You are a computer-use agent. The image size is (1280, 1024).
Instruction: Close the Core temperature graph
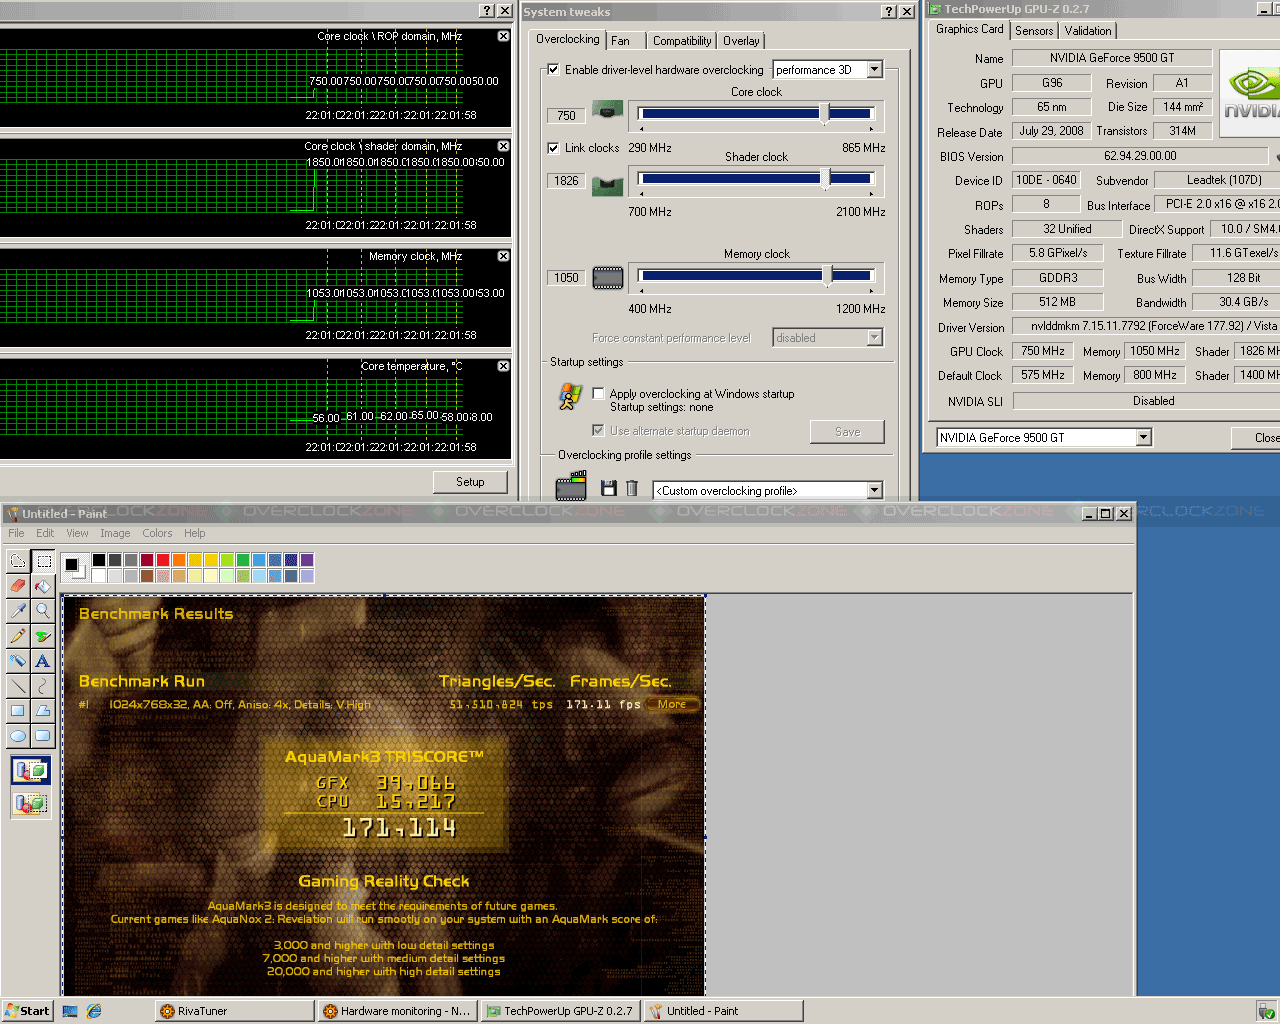point(503,366)
